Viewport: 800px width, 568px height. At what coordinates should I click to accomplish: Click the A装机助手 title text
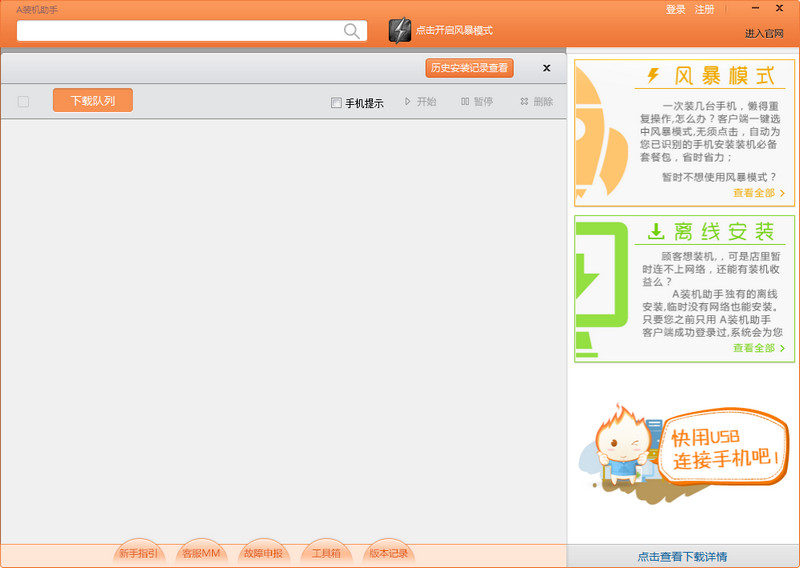pos(37,10)
